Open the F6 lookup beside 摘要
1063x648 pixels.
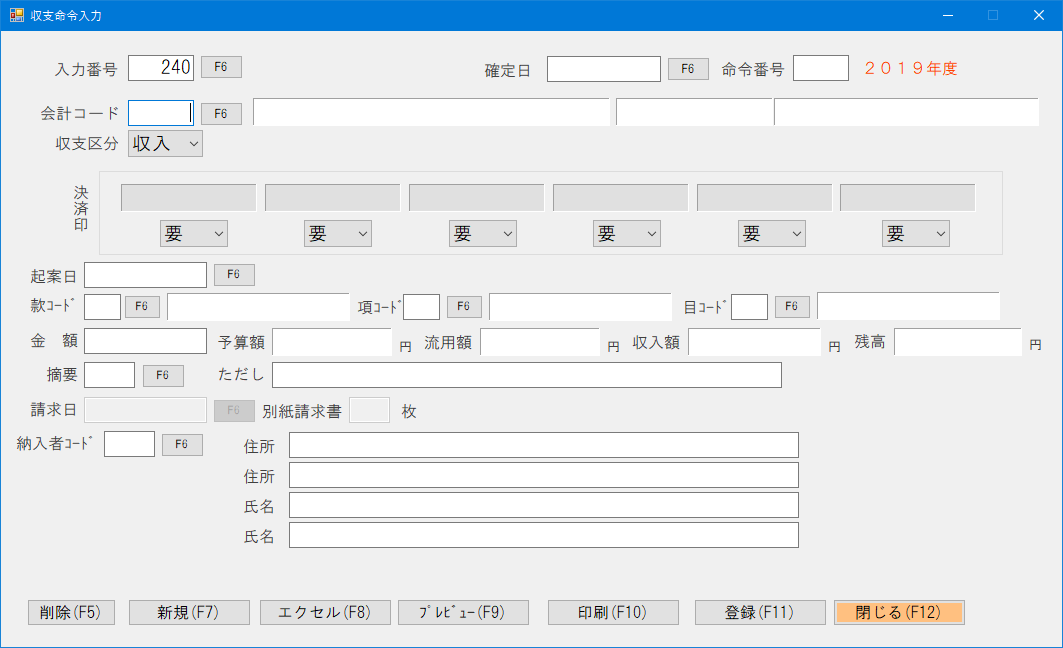click(162, 374)
